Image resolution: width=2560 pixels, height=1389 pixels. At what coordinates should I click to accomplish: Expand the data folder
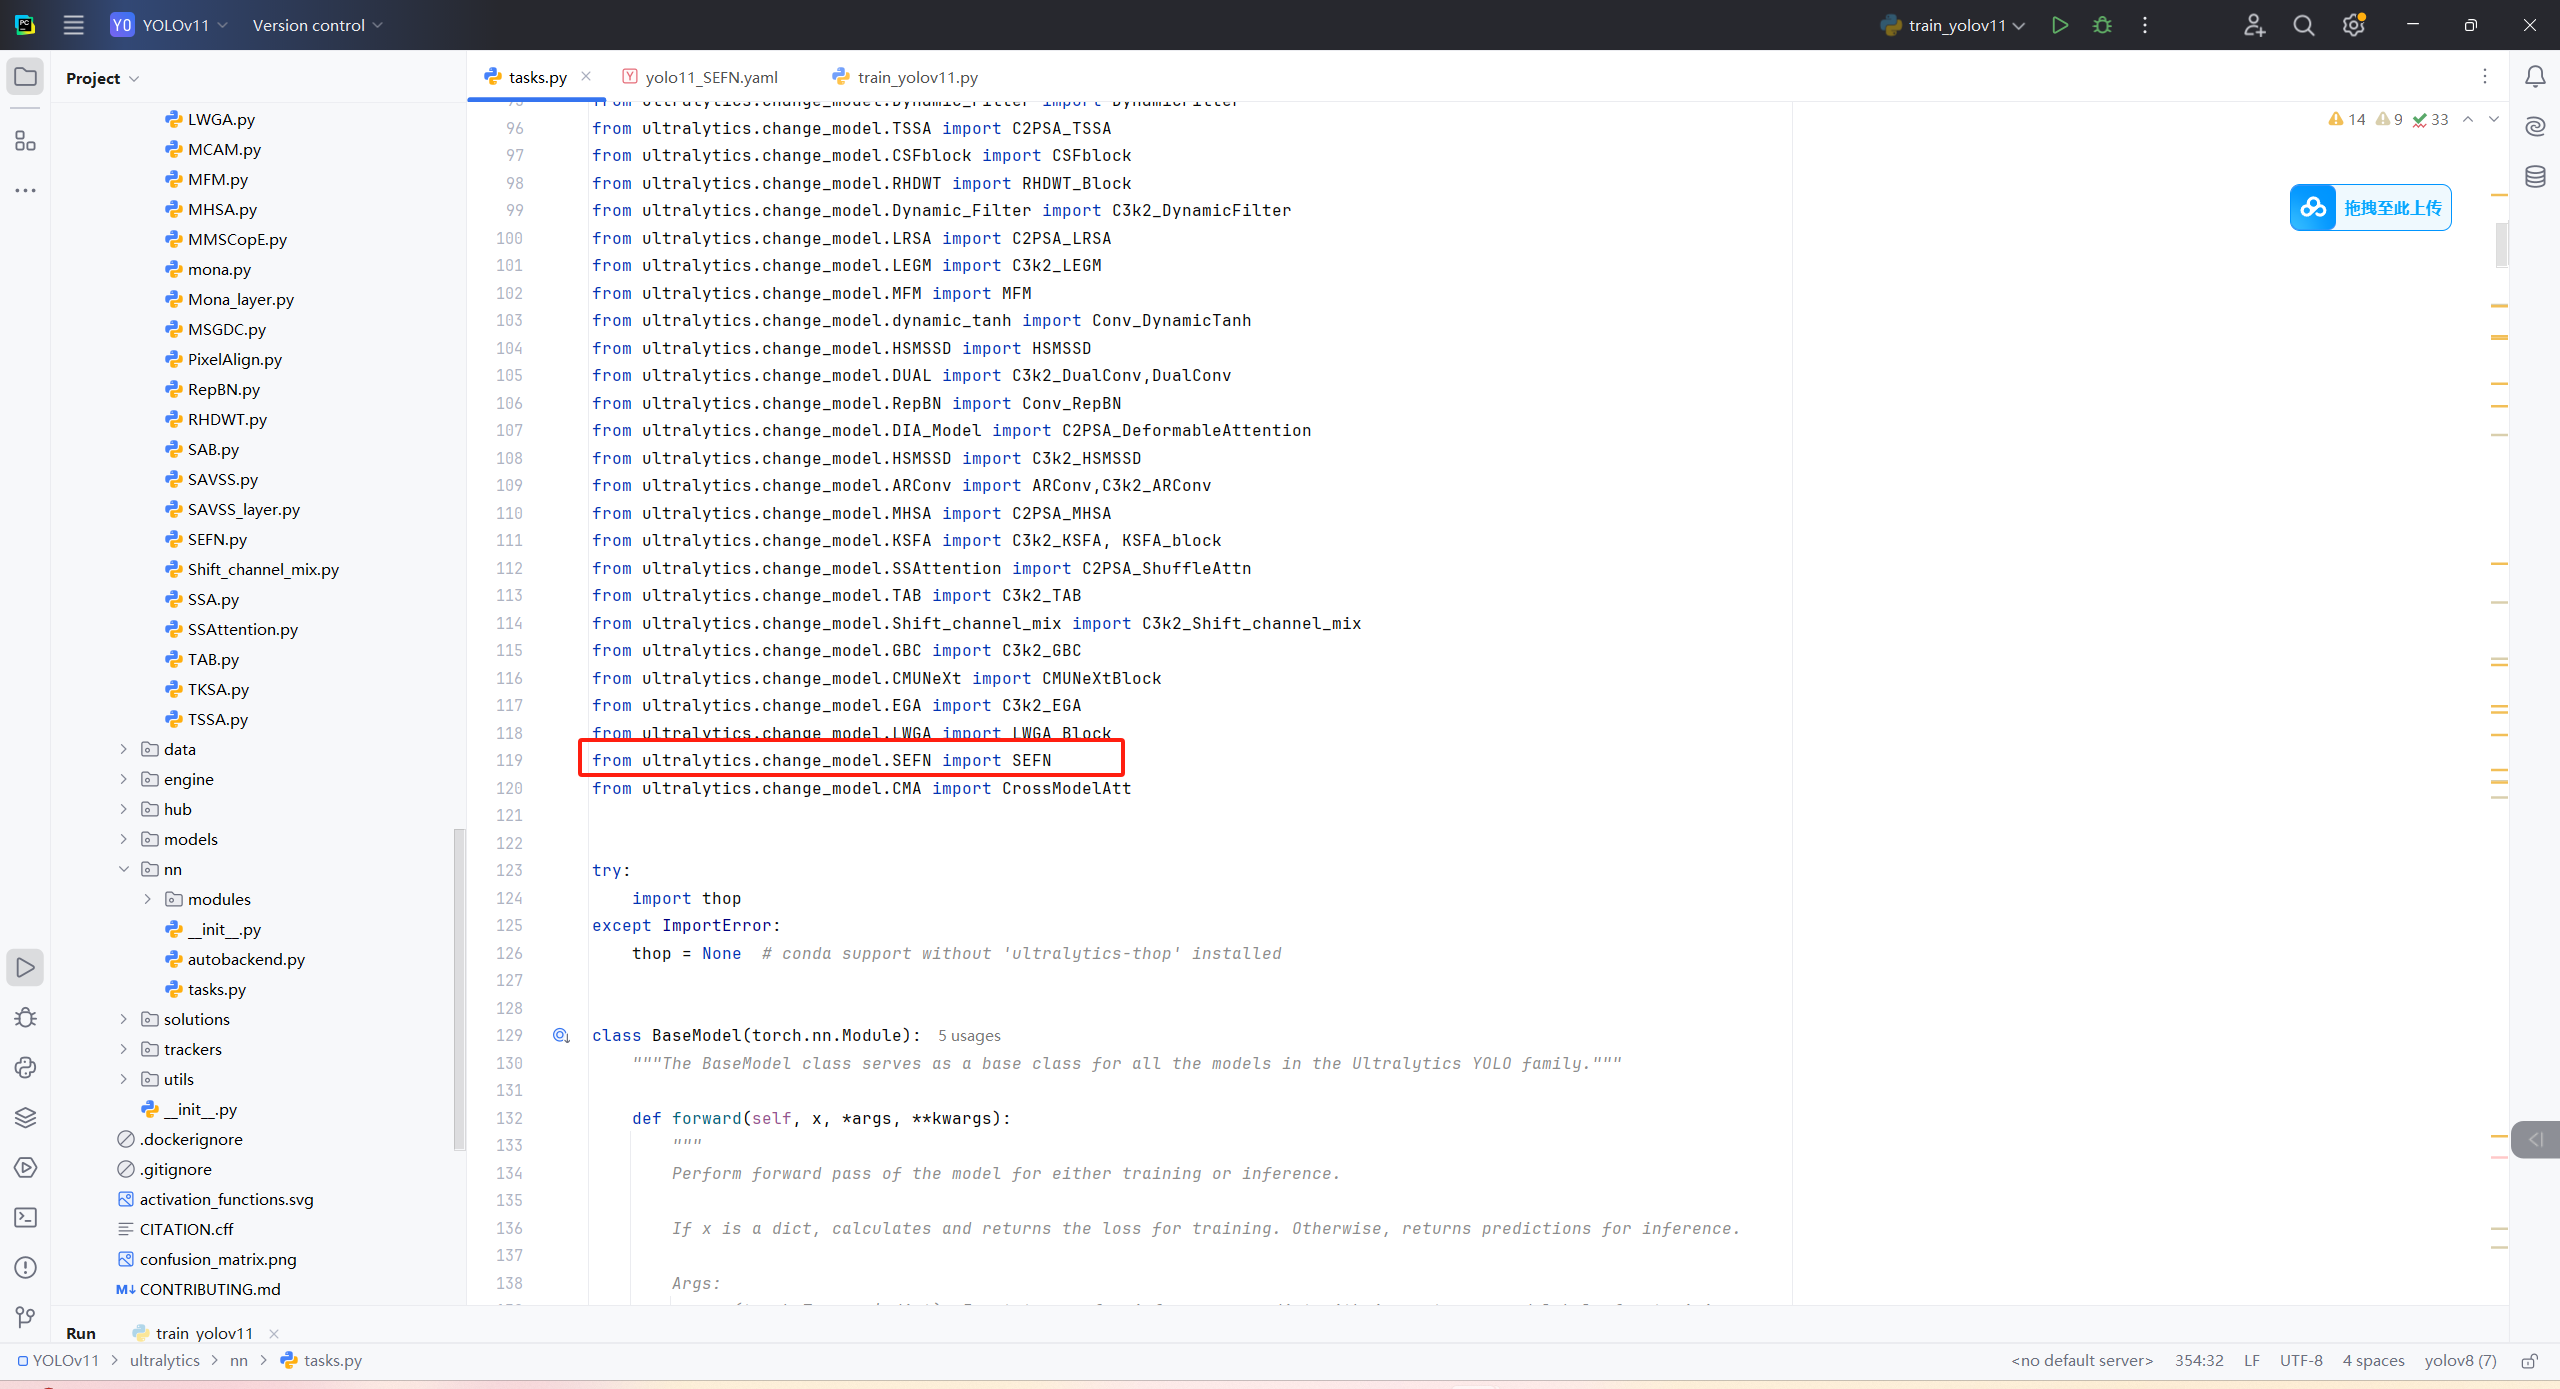(124, 749)
